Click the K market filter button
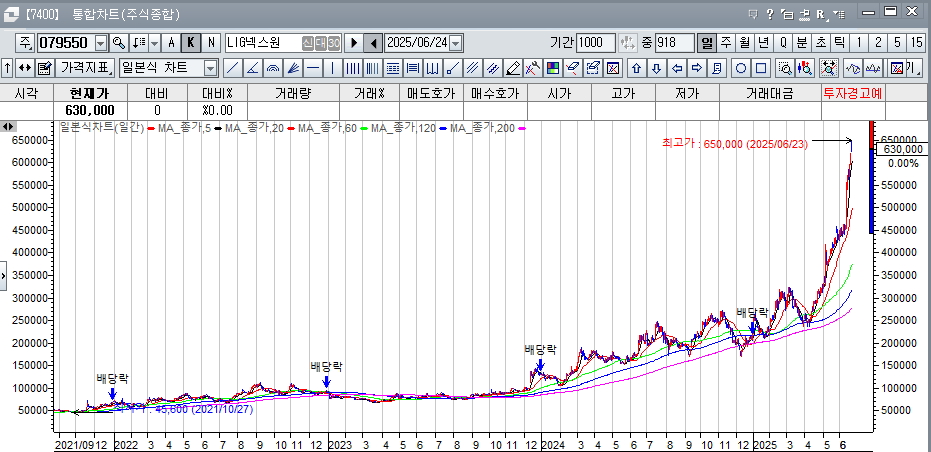This screenshot has width=931, height=452. pos(190,43)
